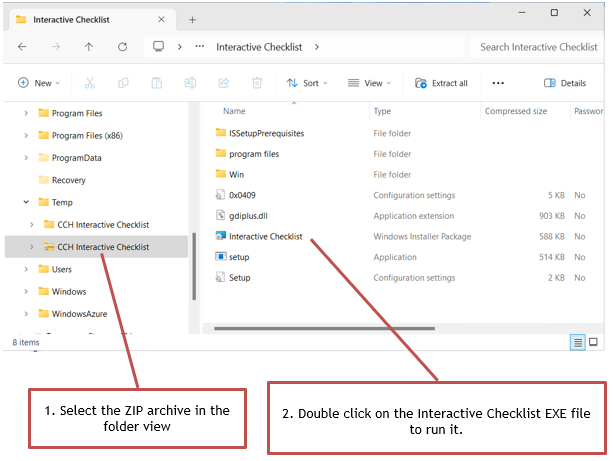Switch to large thumbnails view icon
Viewport: 613px width, 461px height.
tap(593, 342)
